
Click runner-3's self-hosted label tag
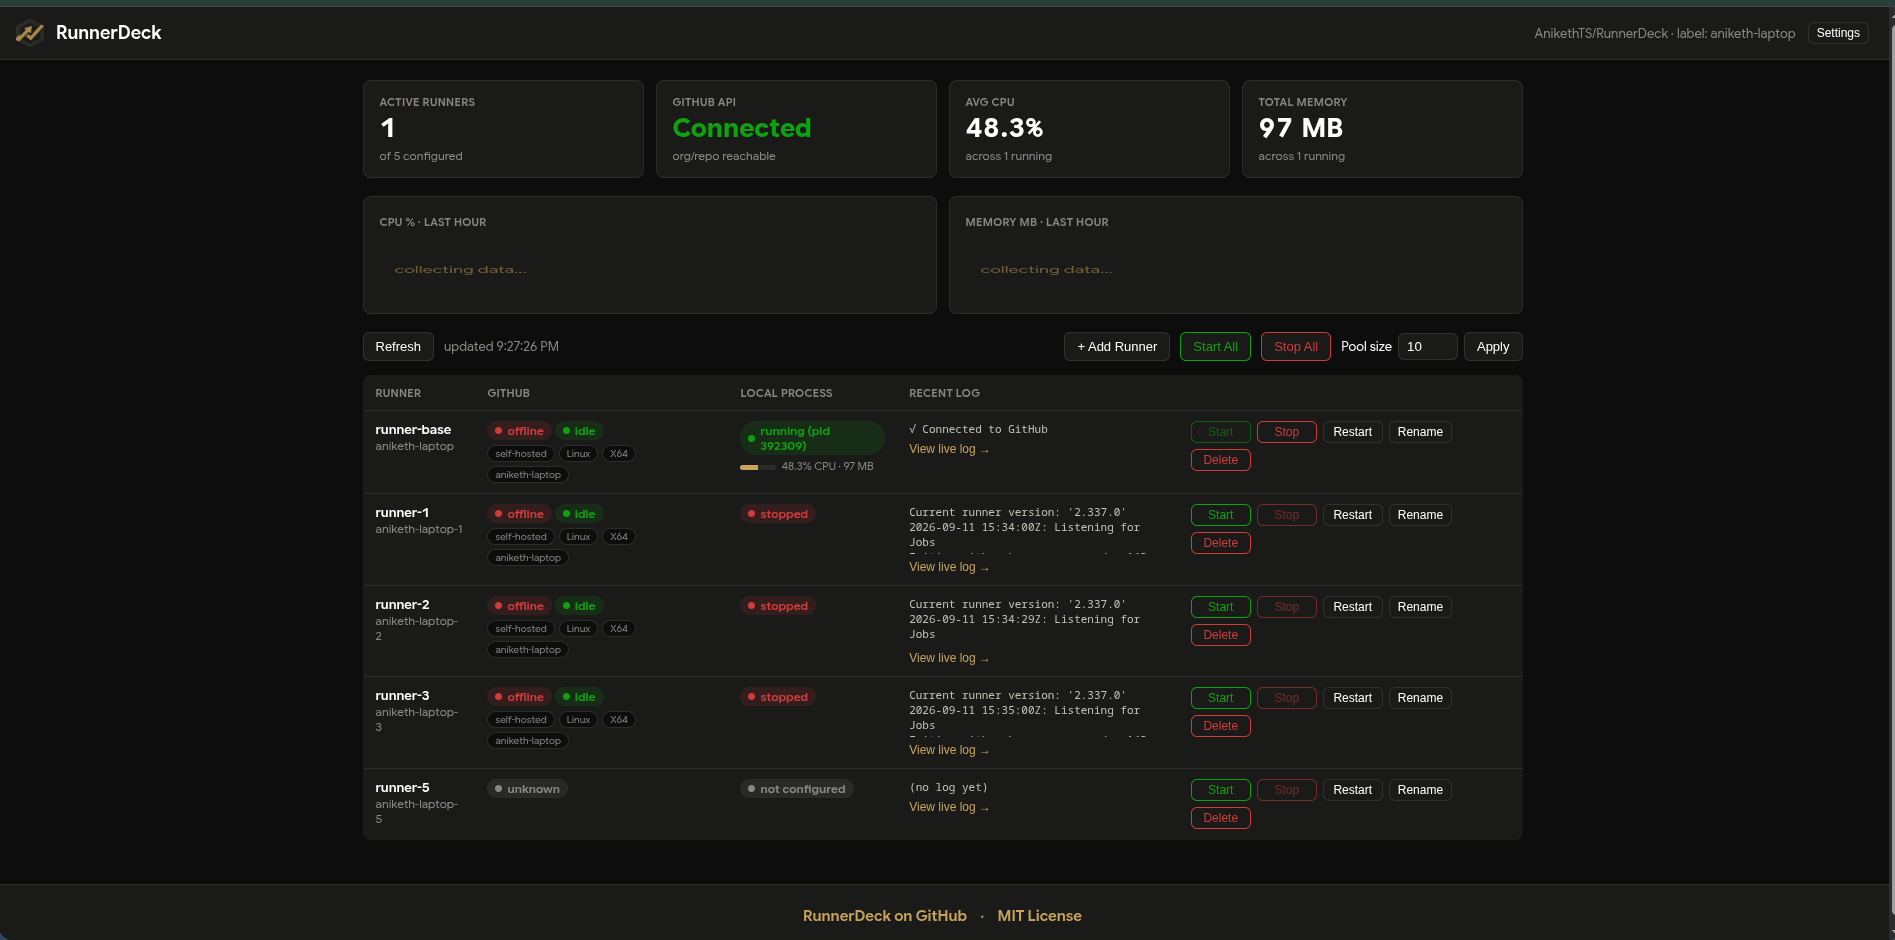point(521,720)
